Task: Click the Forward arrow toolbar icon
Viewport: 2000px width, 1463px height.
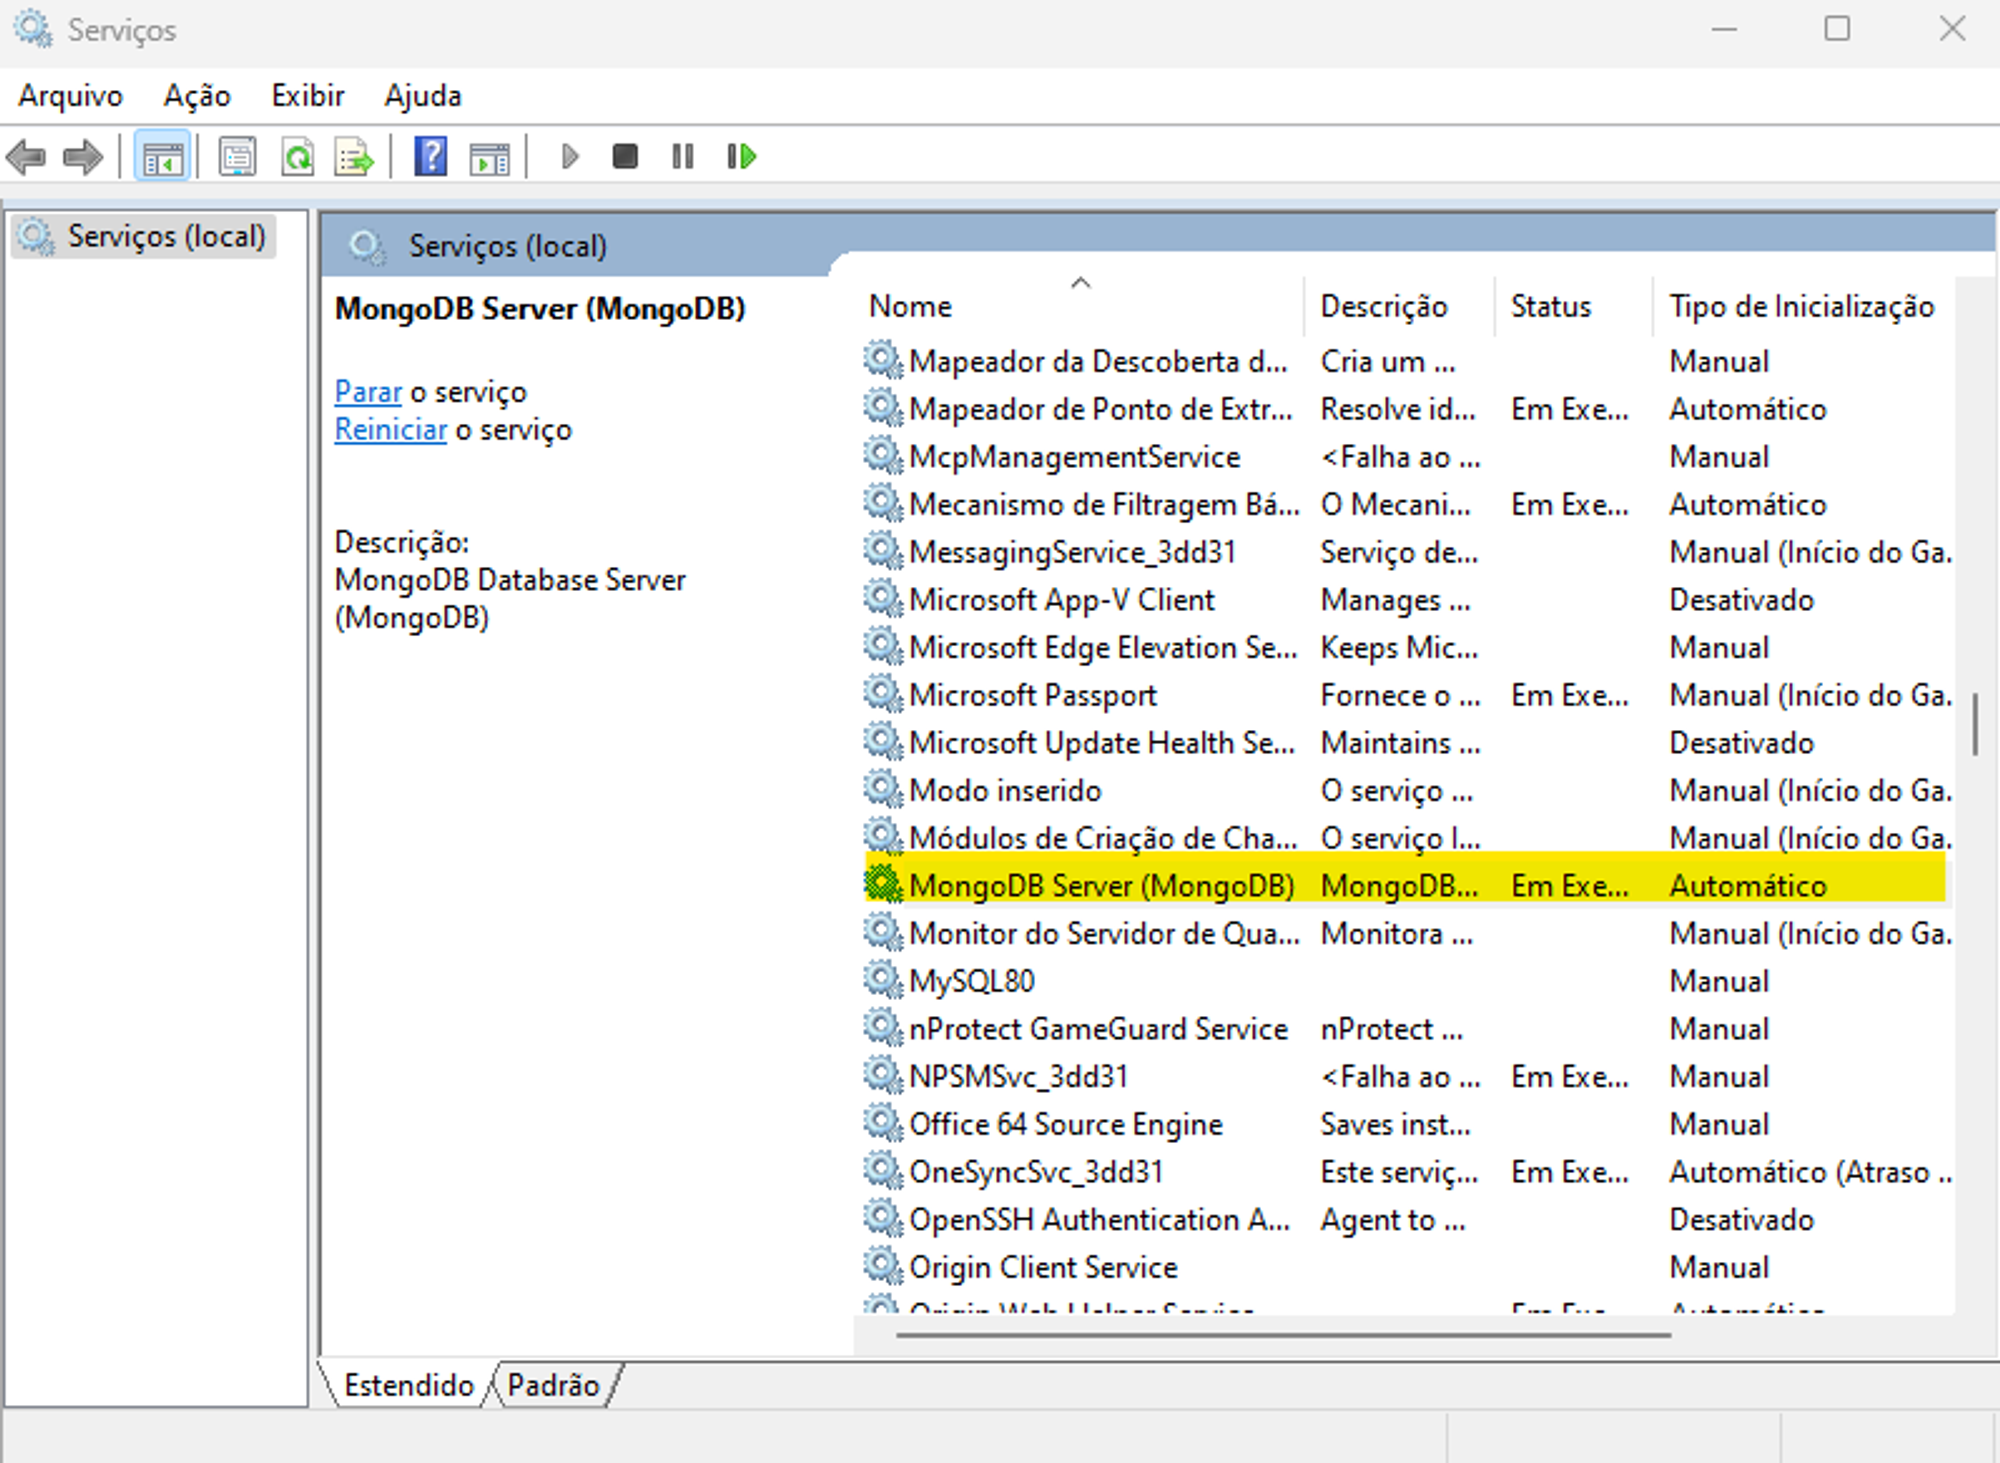Action: (82, 157)
